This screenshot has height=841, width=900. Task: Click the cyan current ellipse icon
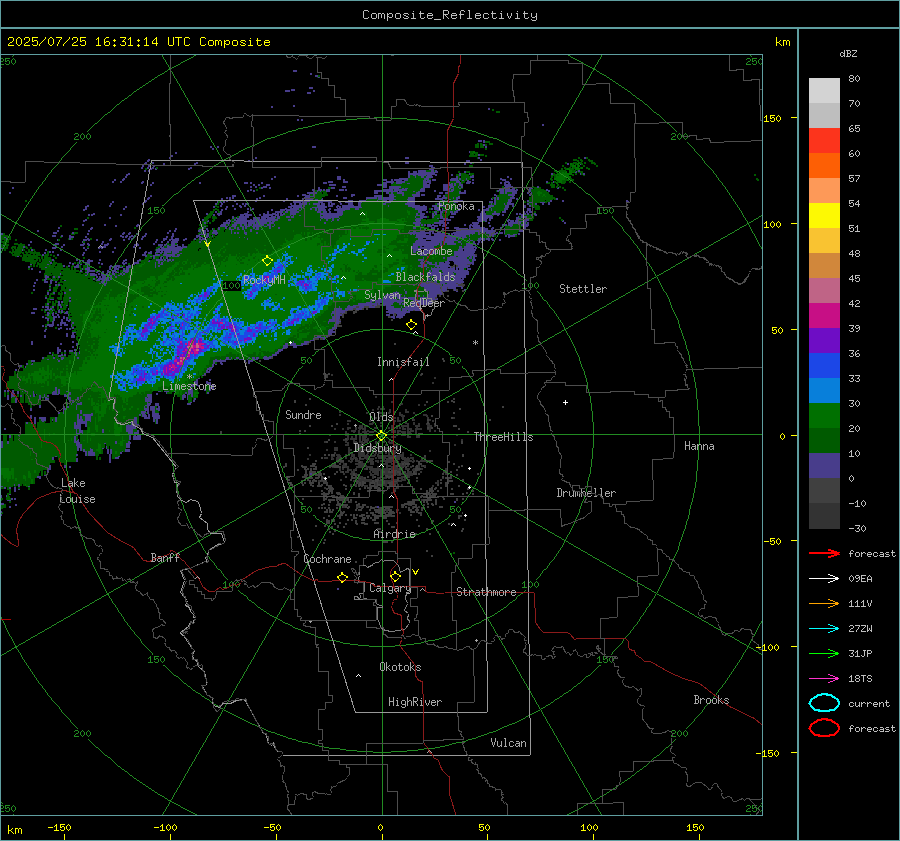[x=824, y=703]
